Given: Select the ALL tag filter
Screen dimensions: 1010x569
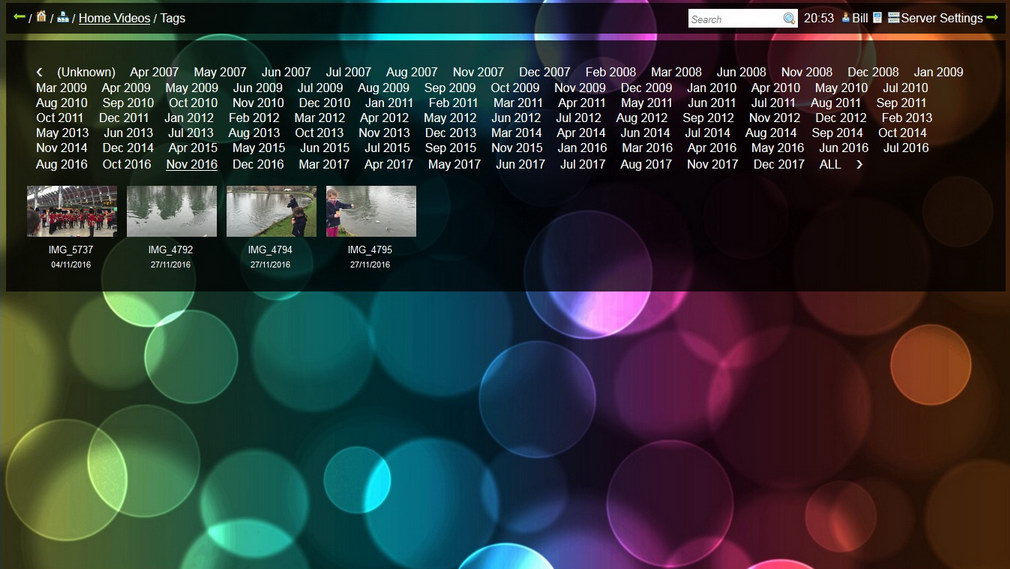Looking at the screenshot, I should (830, 164).
